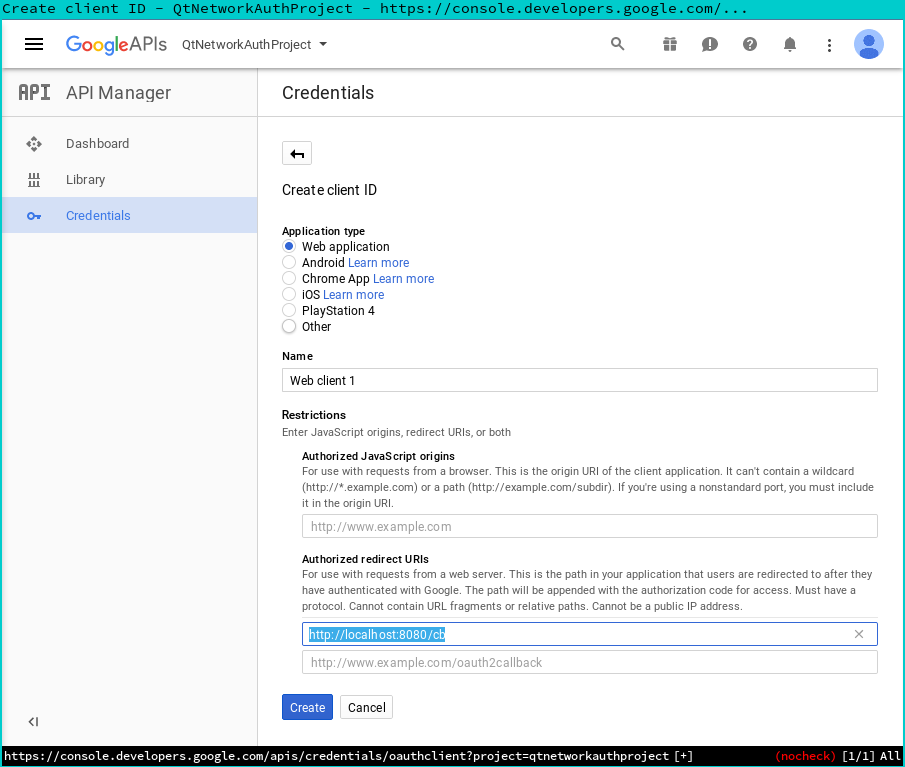Open the free trial gift icon
Screen dimensions: 905x767
click(x=669, y=44)
